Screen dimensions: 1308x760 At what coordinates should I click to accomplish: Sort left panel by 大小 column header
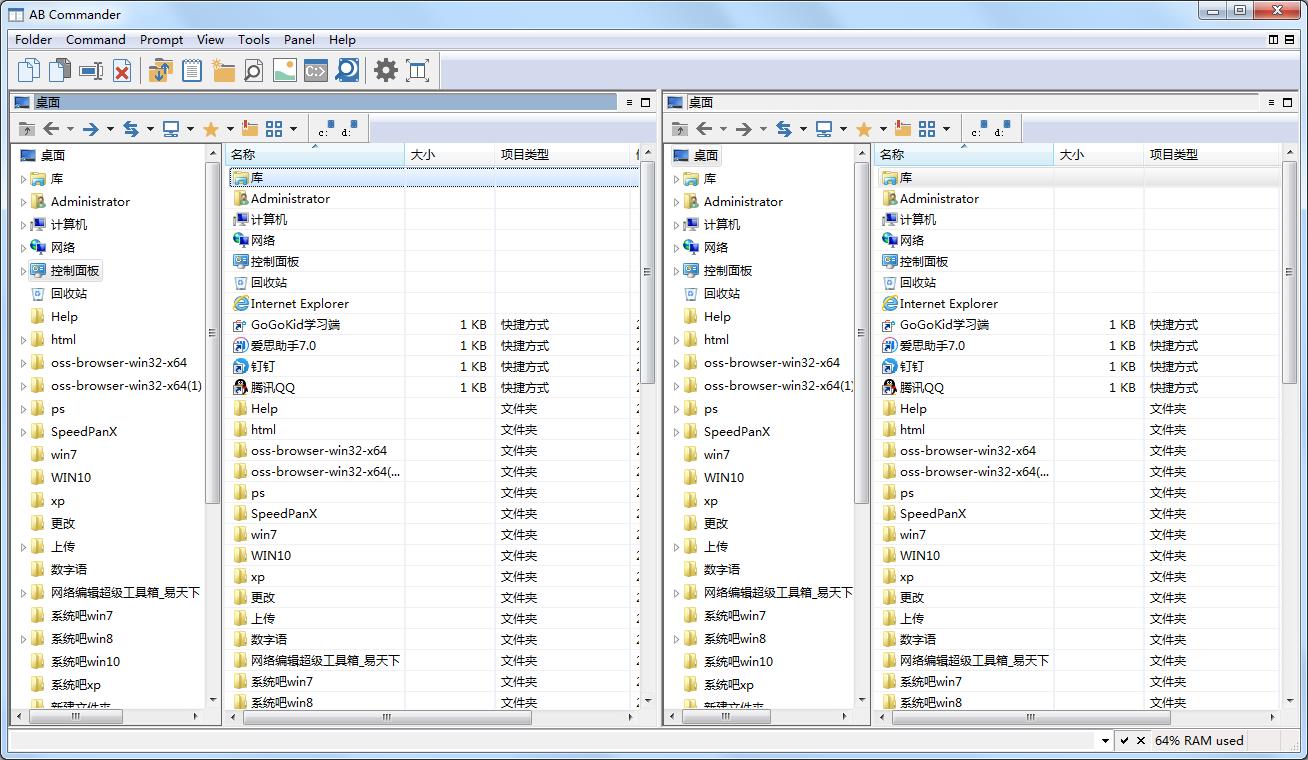click(450, 155)
